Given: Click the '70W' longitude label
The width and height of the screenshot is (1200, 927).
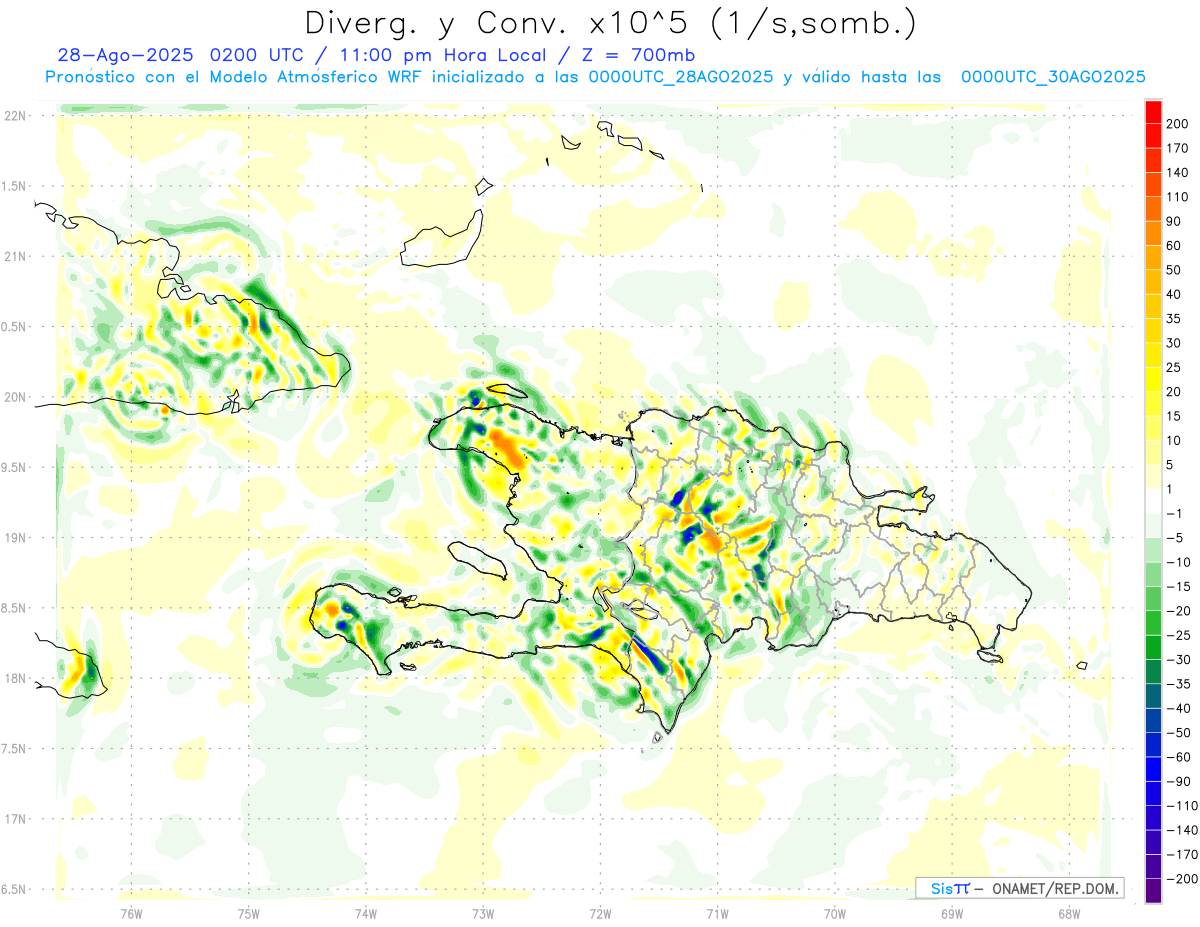Looking at the screenshot, I should [x=835, y=914].
